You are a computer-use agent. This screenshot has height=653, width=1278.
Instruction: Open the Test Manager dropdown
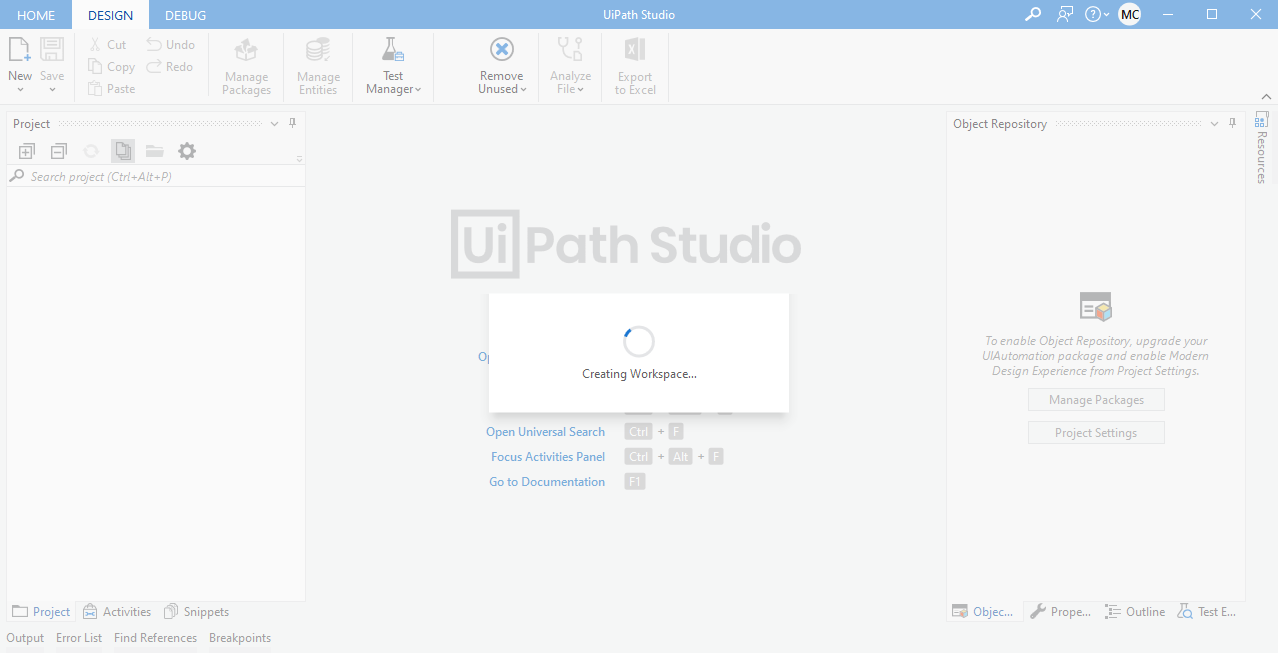[393, 66]
